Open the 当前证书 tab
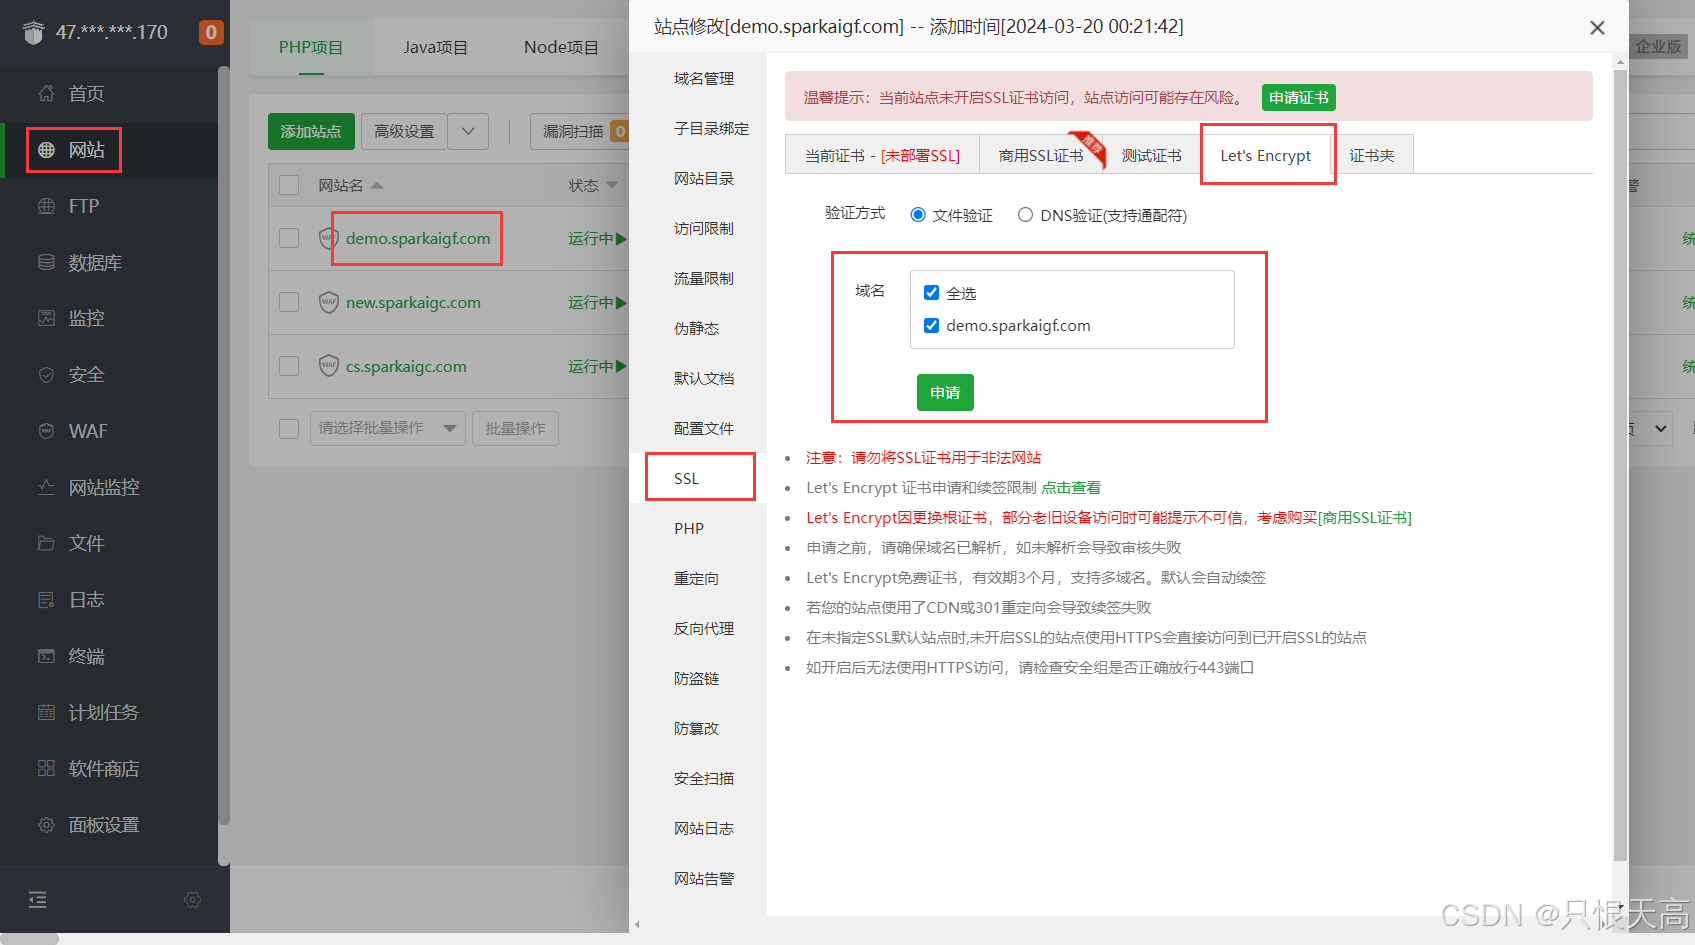The image size is (1695, 945). click(x=882, y=155)
